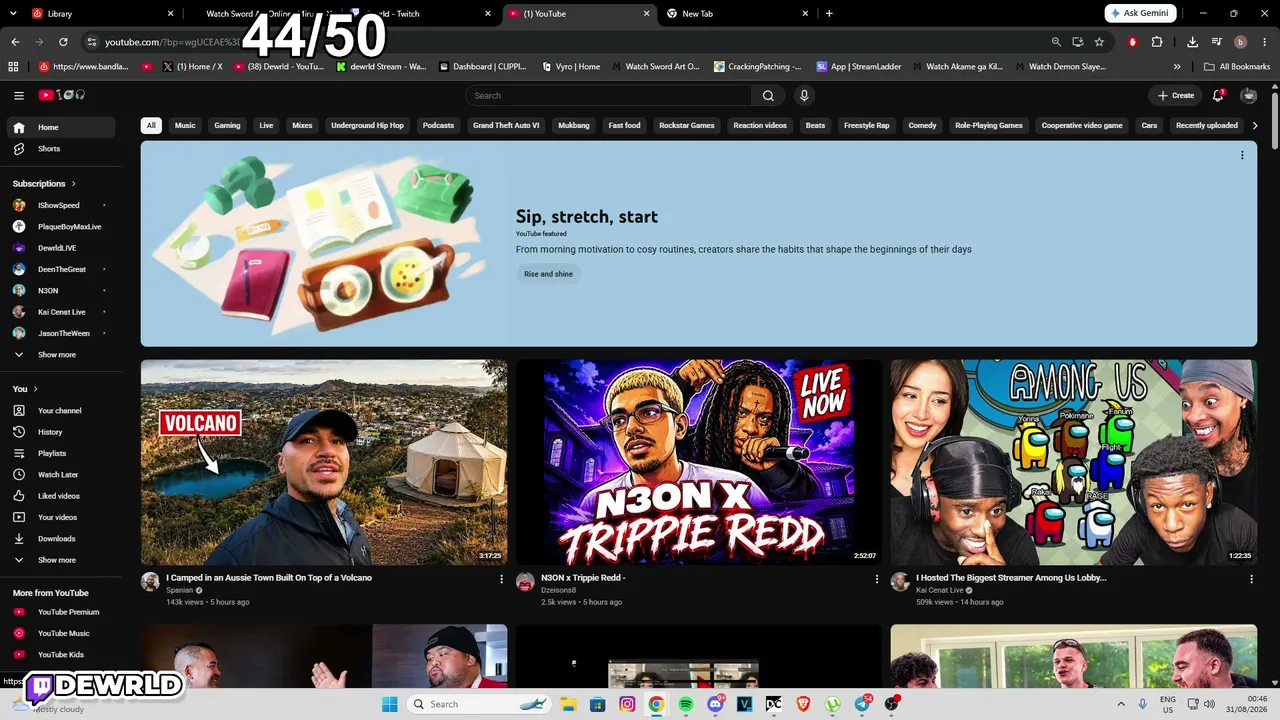1280x720 pixels.
Task: Bookmark this page with the star
Action: pos(1099,42)
